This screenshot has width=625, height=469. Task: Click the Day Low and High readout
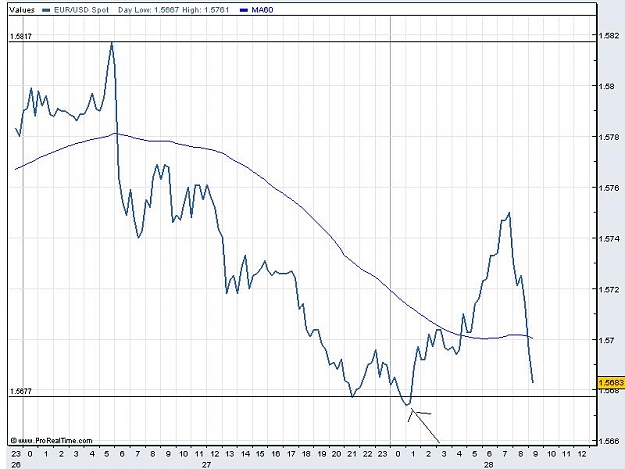[173, 10]
